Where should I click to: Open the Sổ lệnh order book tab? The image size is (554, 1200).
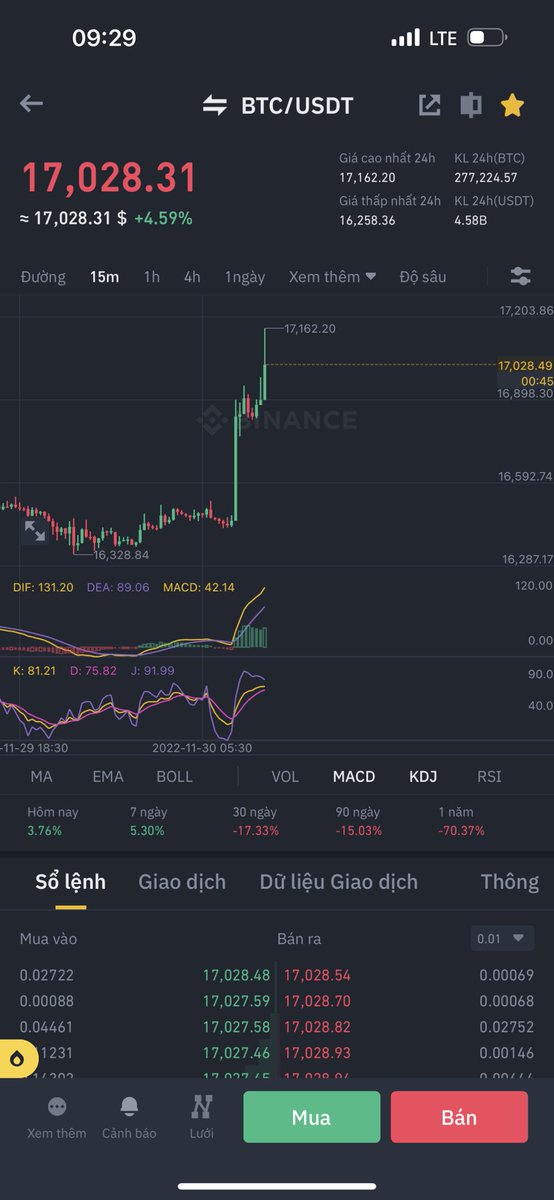tap(71, 882)
